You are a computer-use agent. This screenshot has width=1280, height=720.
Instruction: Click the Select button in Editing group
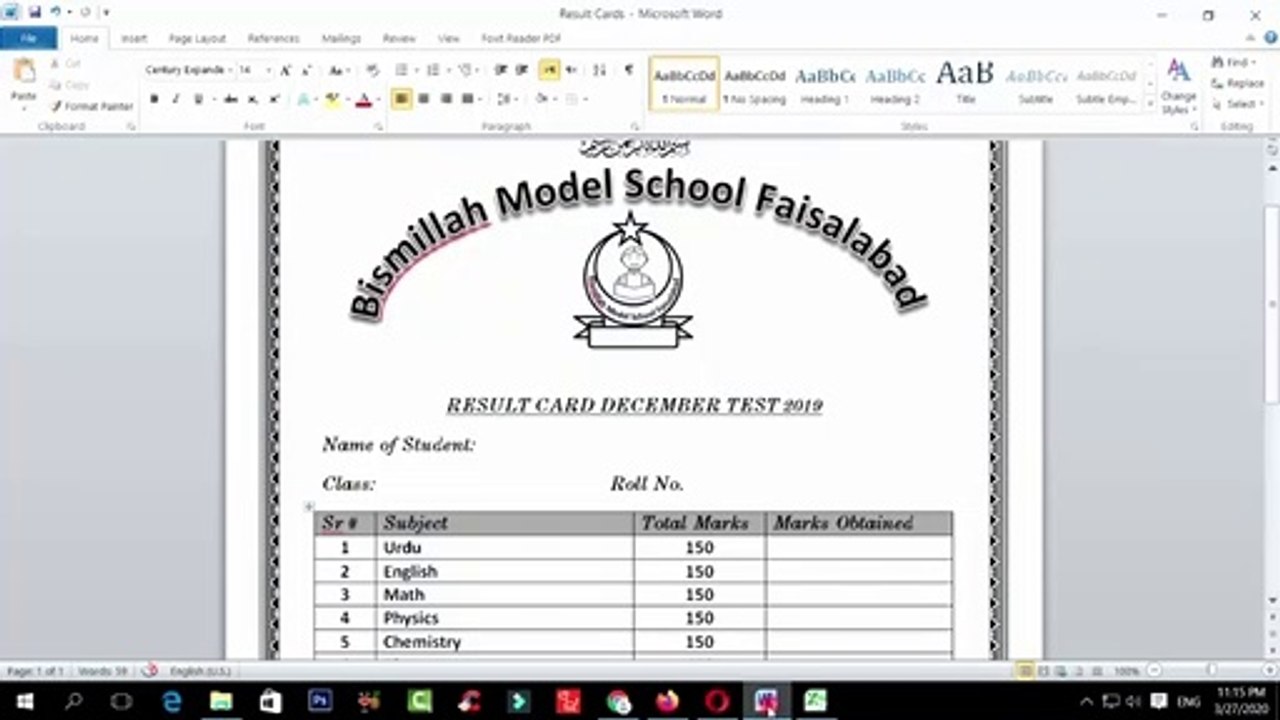pyautogui.click(x=1236, y=104)
